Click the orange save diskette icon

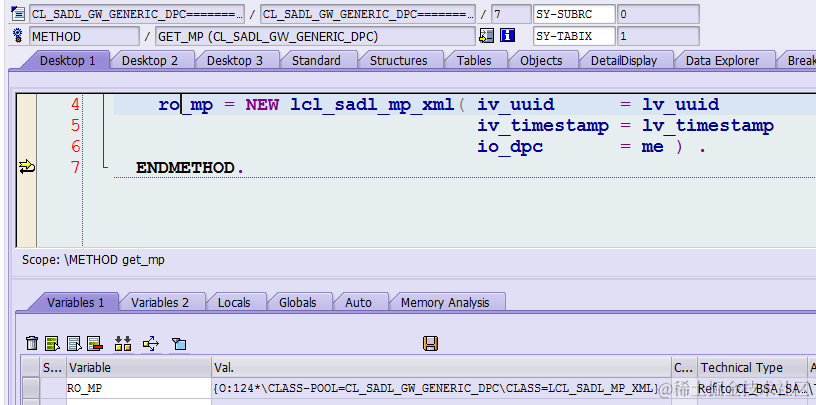430,343
